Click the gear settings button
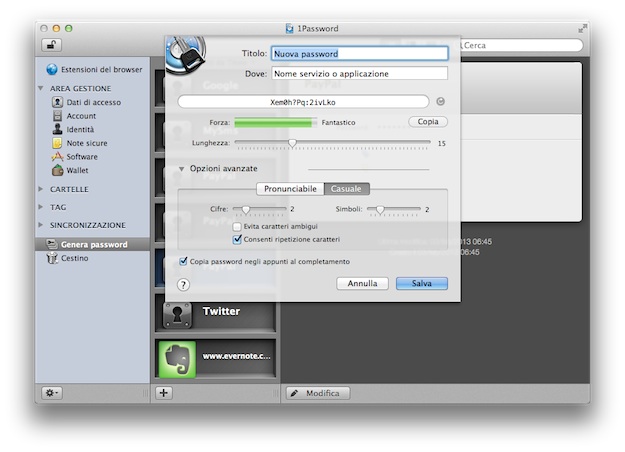Screen dimensions: 625x452 click(x=52, y=393)
